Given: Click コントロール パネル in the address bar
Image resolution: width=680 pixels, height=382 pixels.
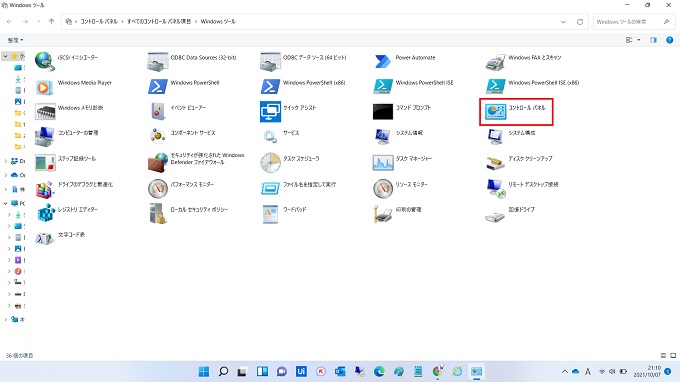Looking at the screenshot, I should tap(99, 21).
